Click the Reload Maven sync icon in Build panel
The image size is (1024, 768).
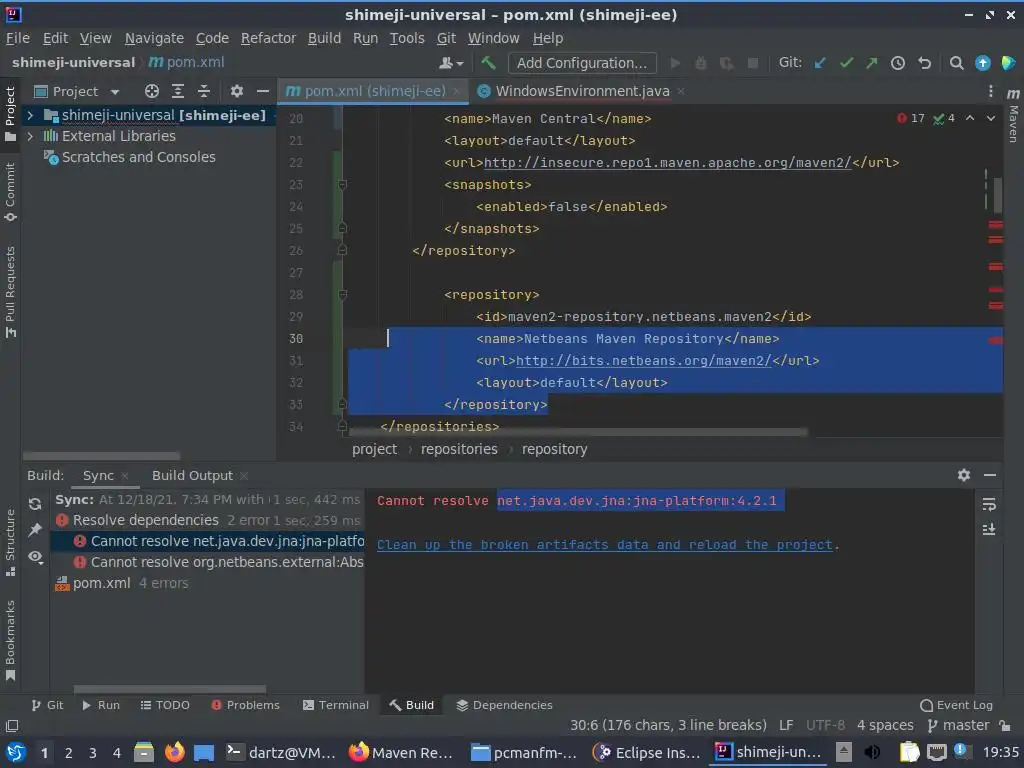pos(35,504)
